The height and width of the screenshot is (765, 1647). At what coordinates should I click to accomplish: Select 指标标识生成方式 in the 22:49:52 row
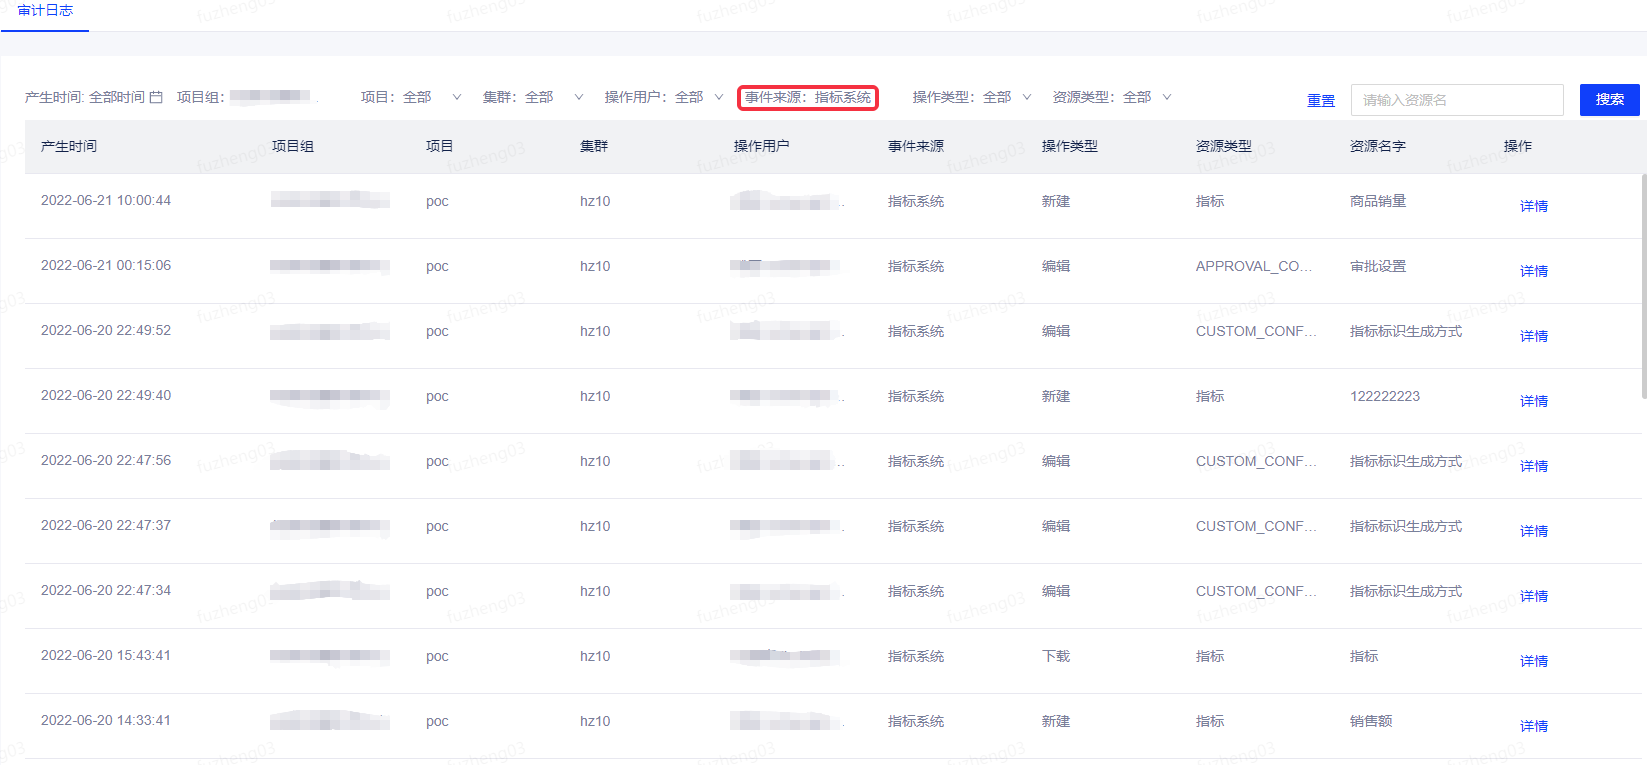tap(1406, 331)
